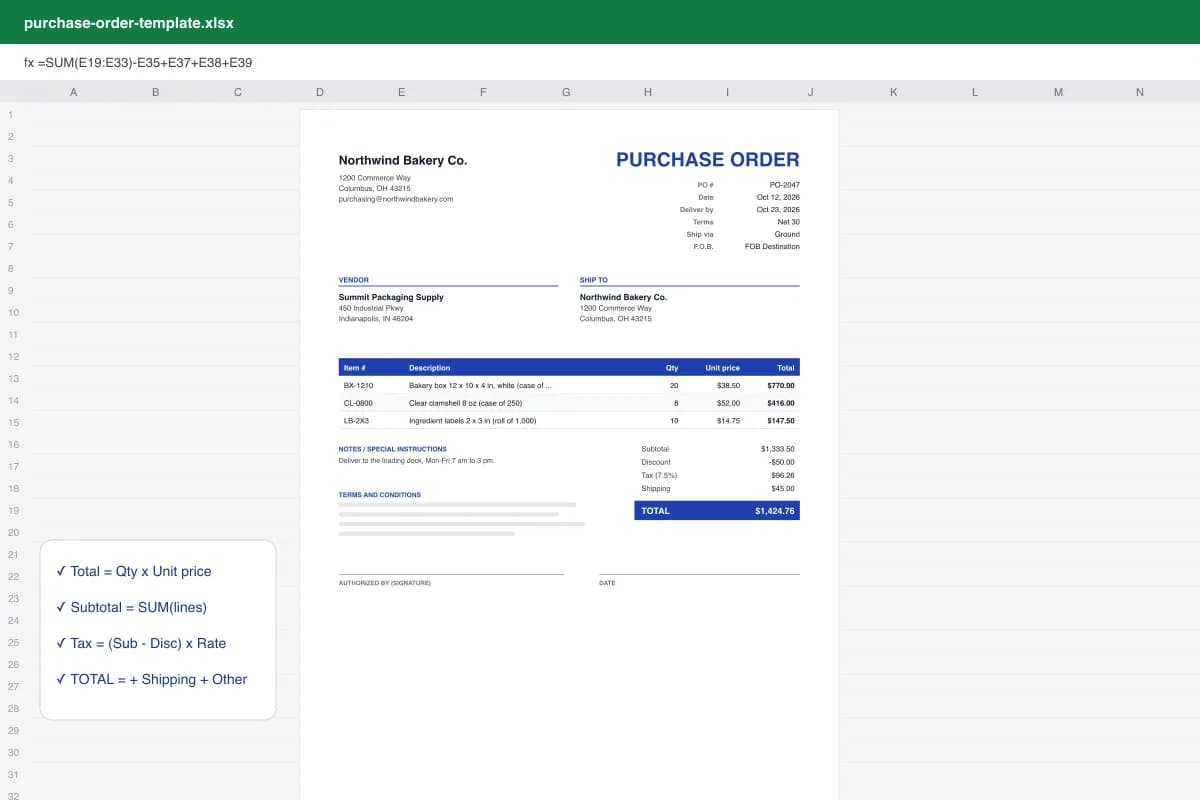The width and height of the screenshot is (1200, 800).
Task: Select column header A
Action: 73,92
